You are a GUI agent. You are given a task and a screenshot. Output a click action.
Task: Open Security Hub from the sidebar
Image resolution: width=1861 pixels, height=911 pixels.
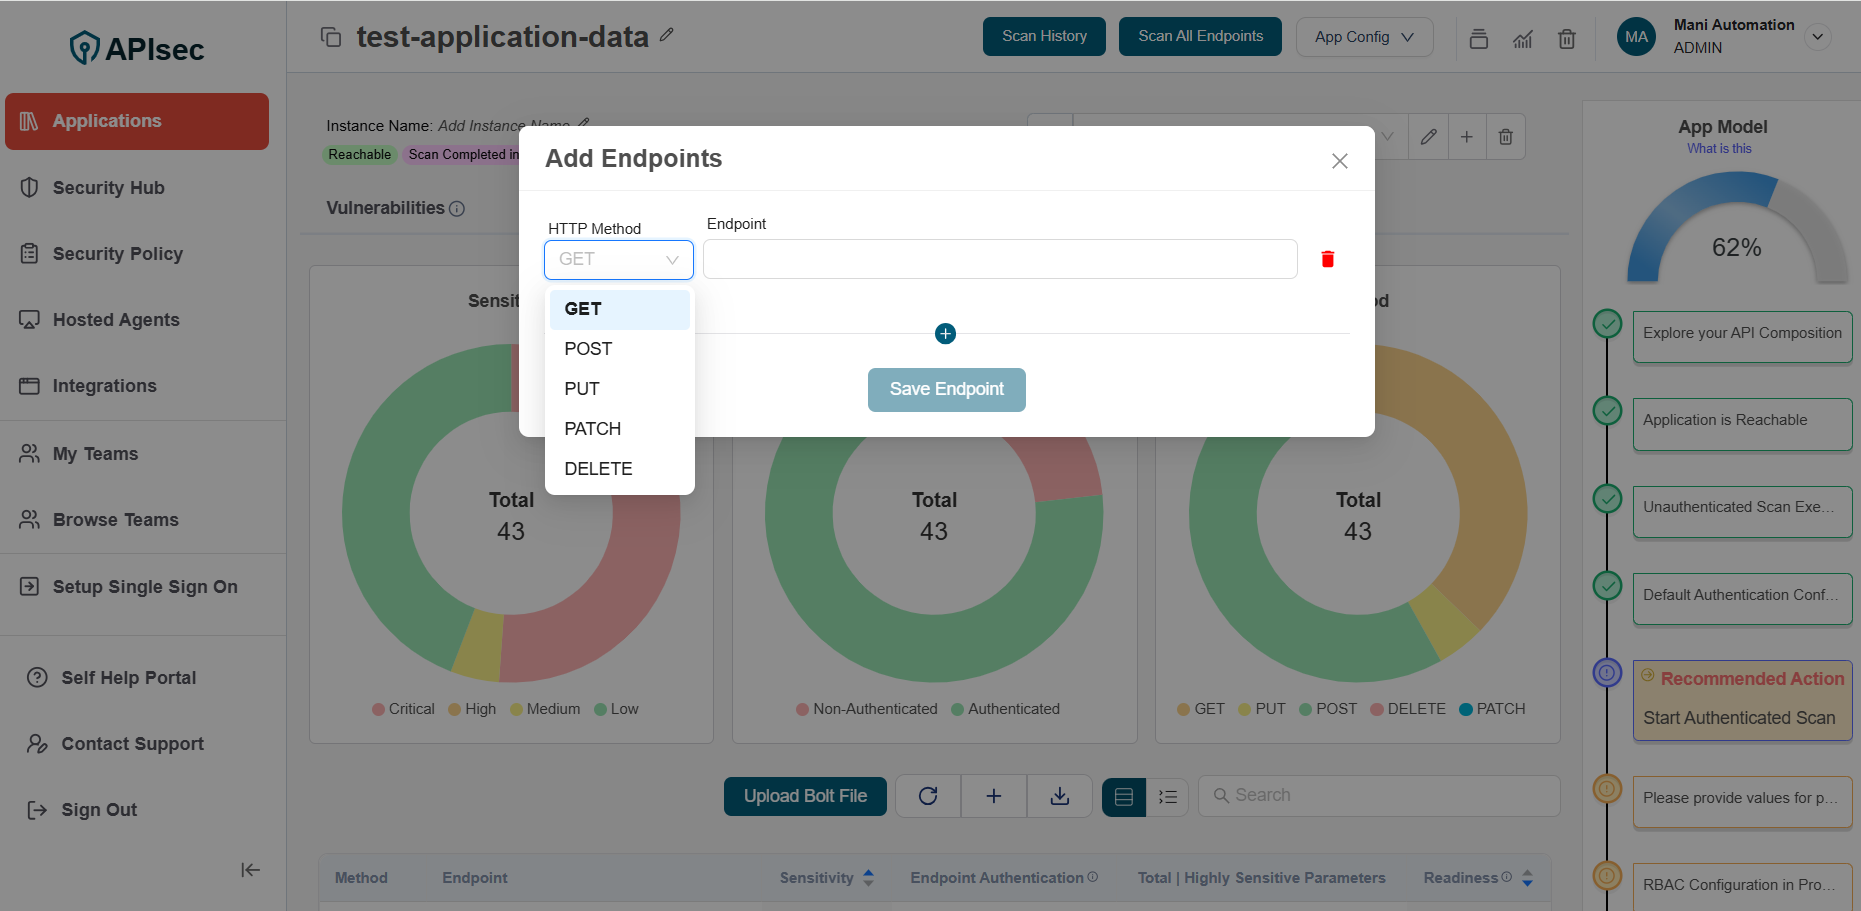[108, 187]
